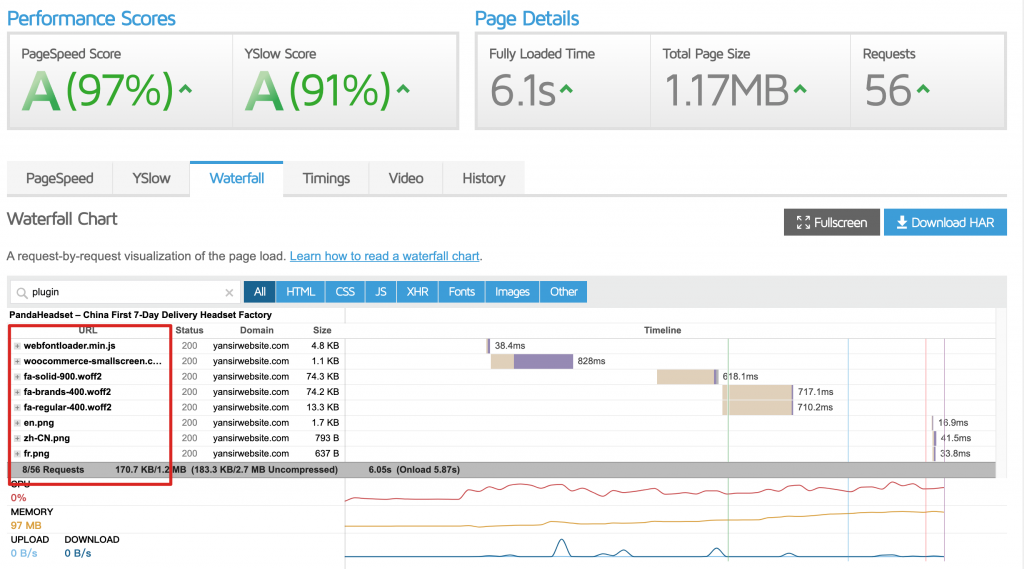Image resolution: width=1024 pixels, height=569 pixels.
Task: Expand the fa-brands-400.woff2 request row
Action: (x=17, y=392)
